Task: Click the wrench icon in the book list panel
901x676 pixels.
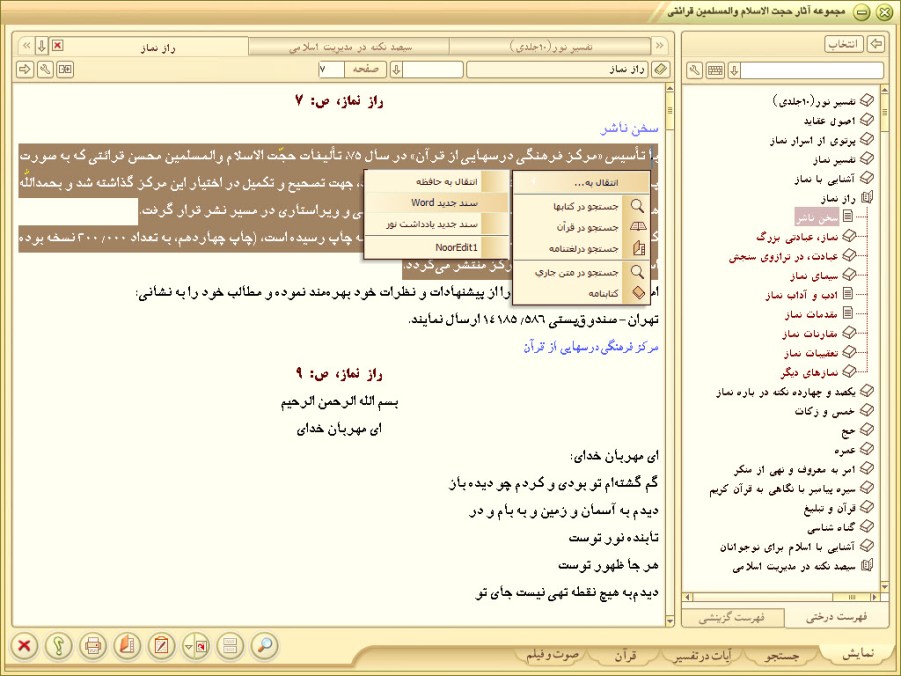Action: coord(695,70)
